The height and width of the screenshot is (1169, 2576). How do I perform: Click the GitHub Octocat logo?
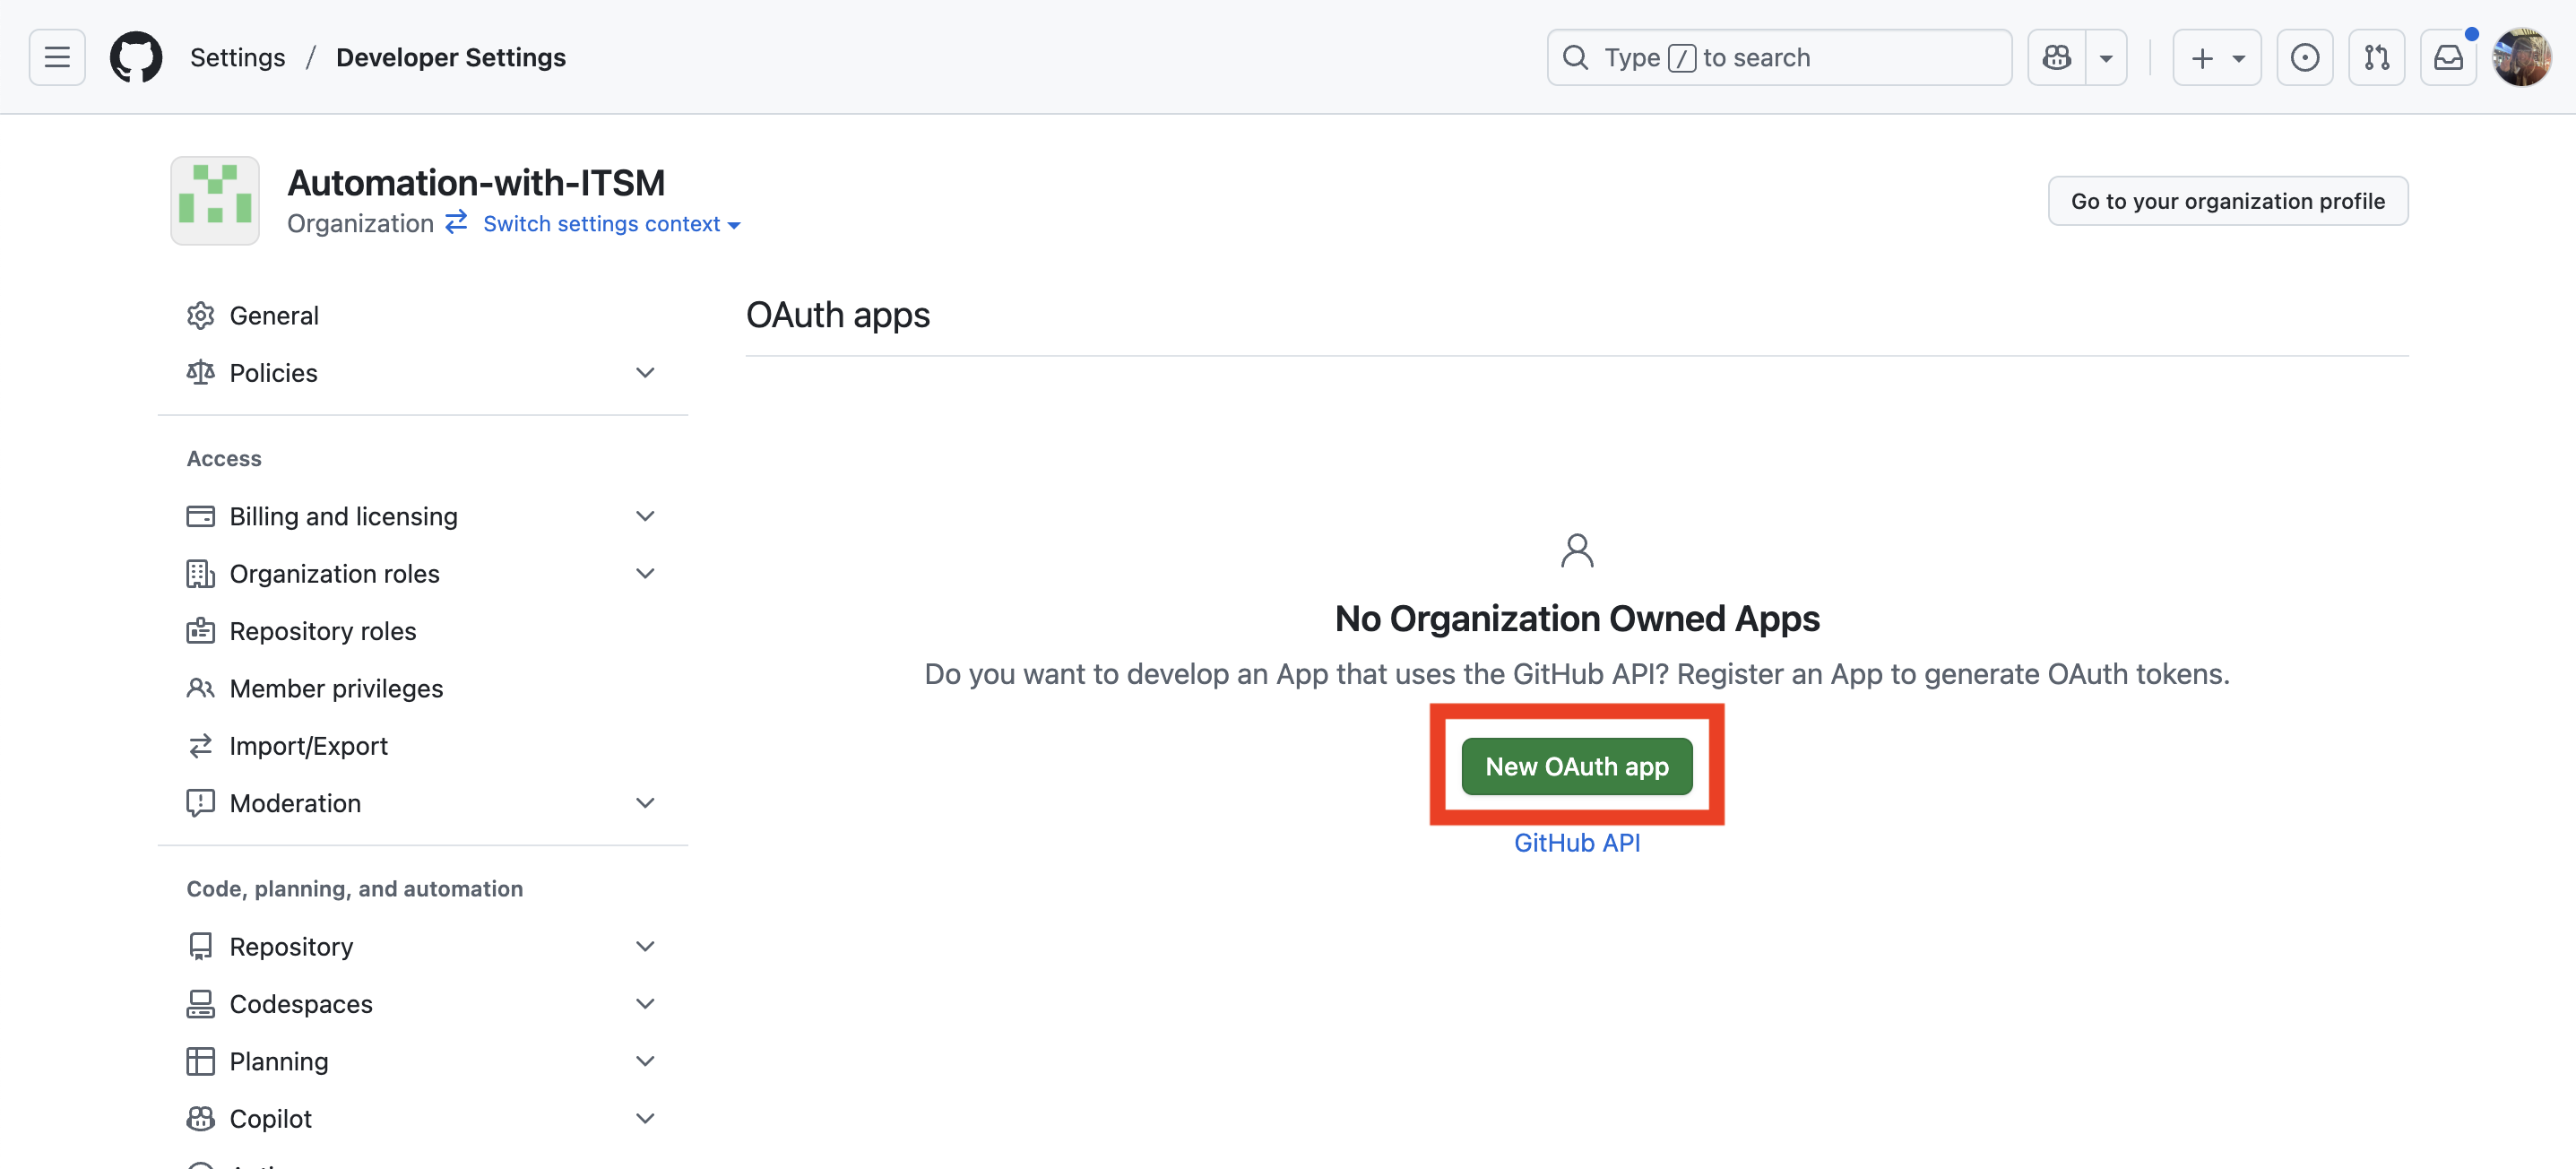pos(136,57)
